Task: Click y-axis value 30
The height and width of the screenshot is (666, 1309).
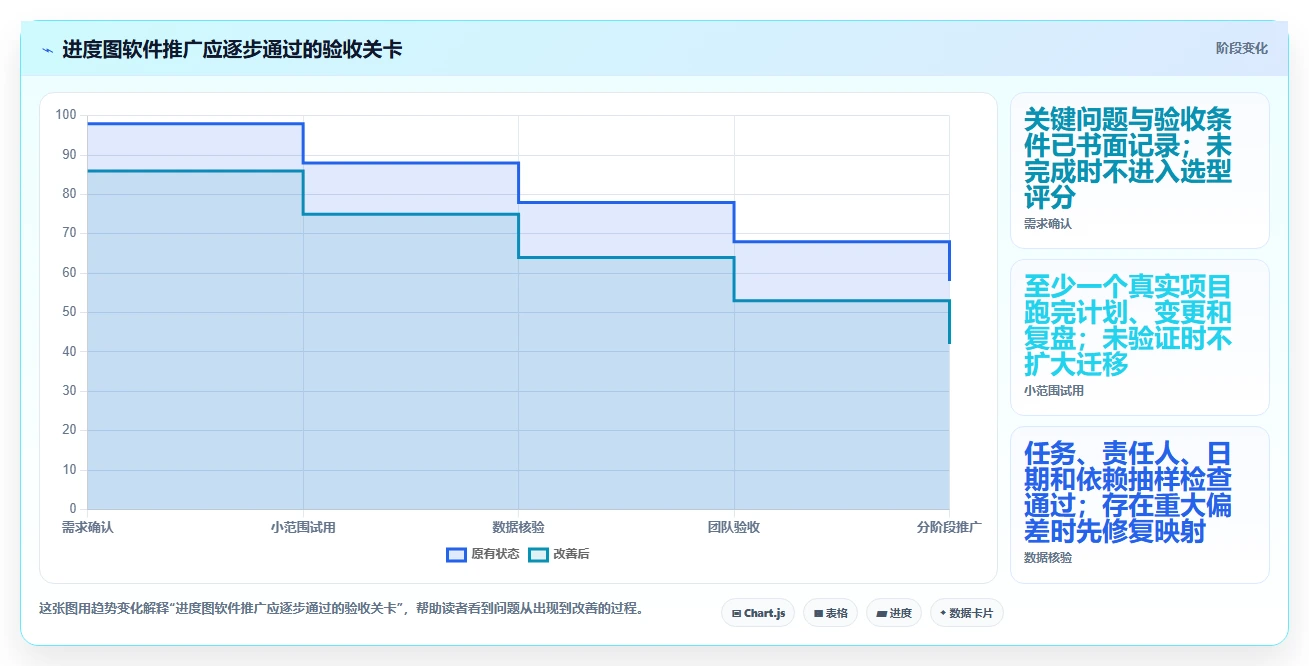Action: pos(69,391)
